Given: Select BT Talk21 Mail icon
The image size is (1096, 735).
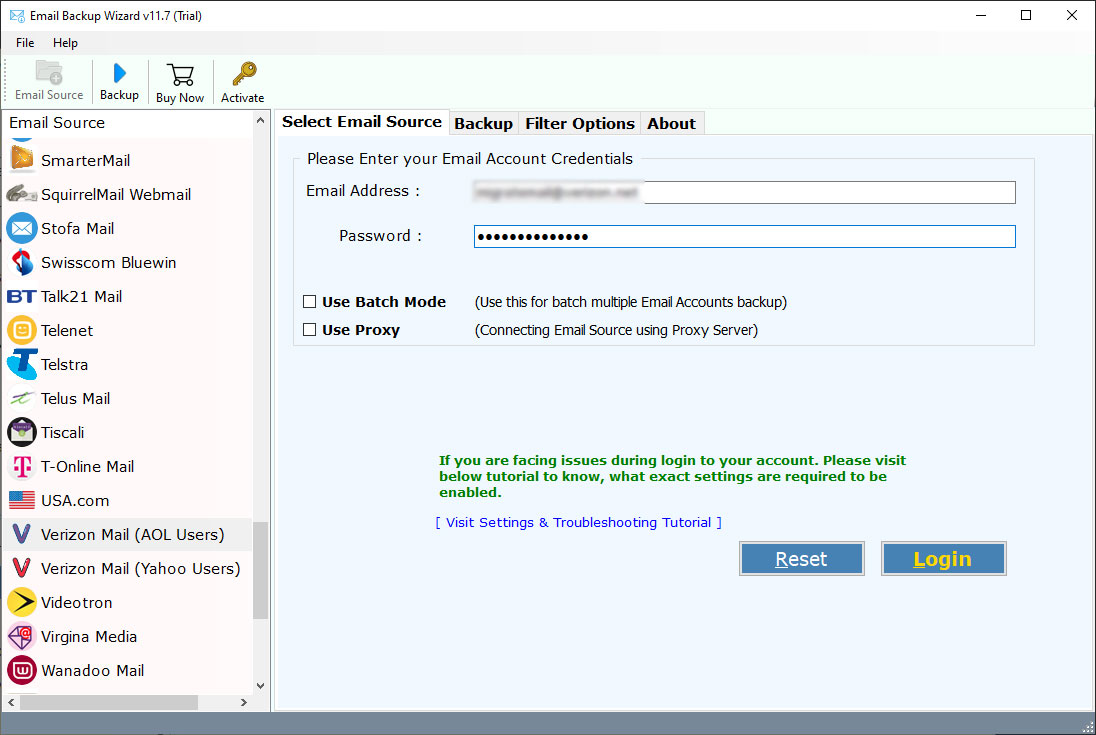Looking at the screenshot, I should pyautogui.click(x=22, y=296).
